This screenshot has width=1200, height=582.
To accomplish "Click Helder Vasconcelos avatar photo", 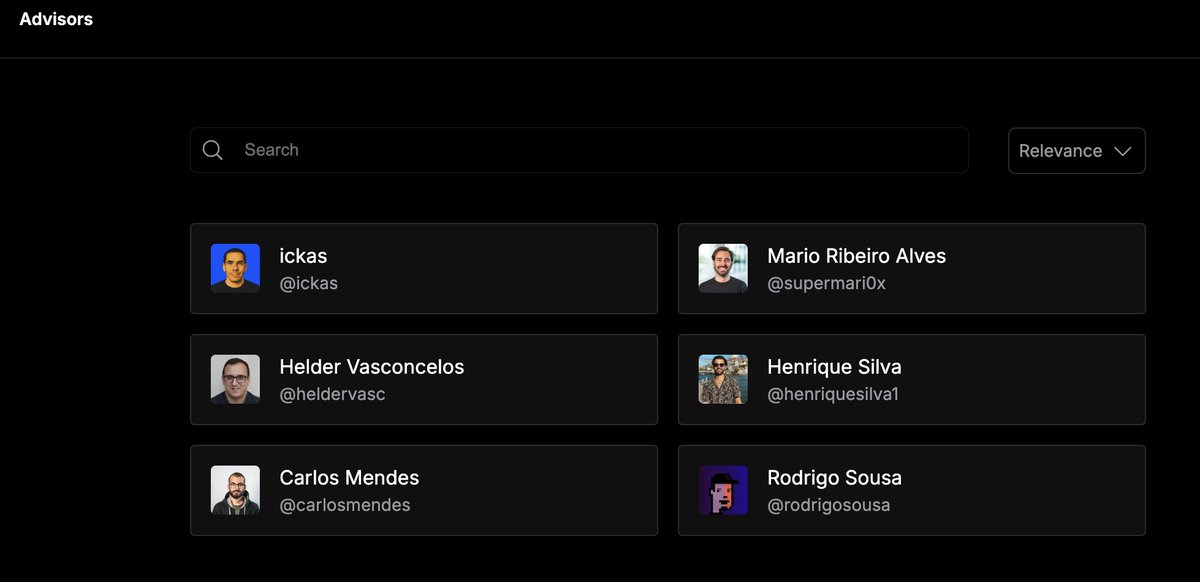I will (235, 379).
